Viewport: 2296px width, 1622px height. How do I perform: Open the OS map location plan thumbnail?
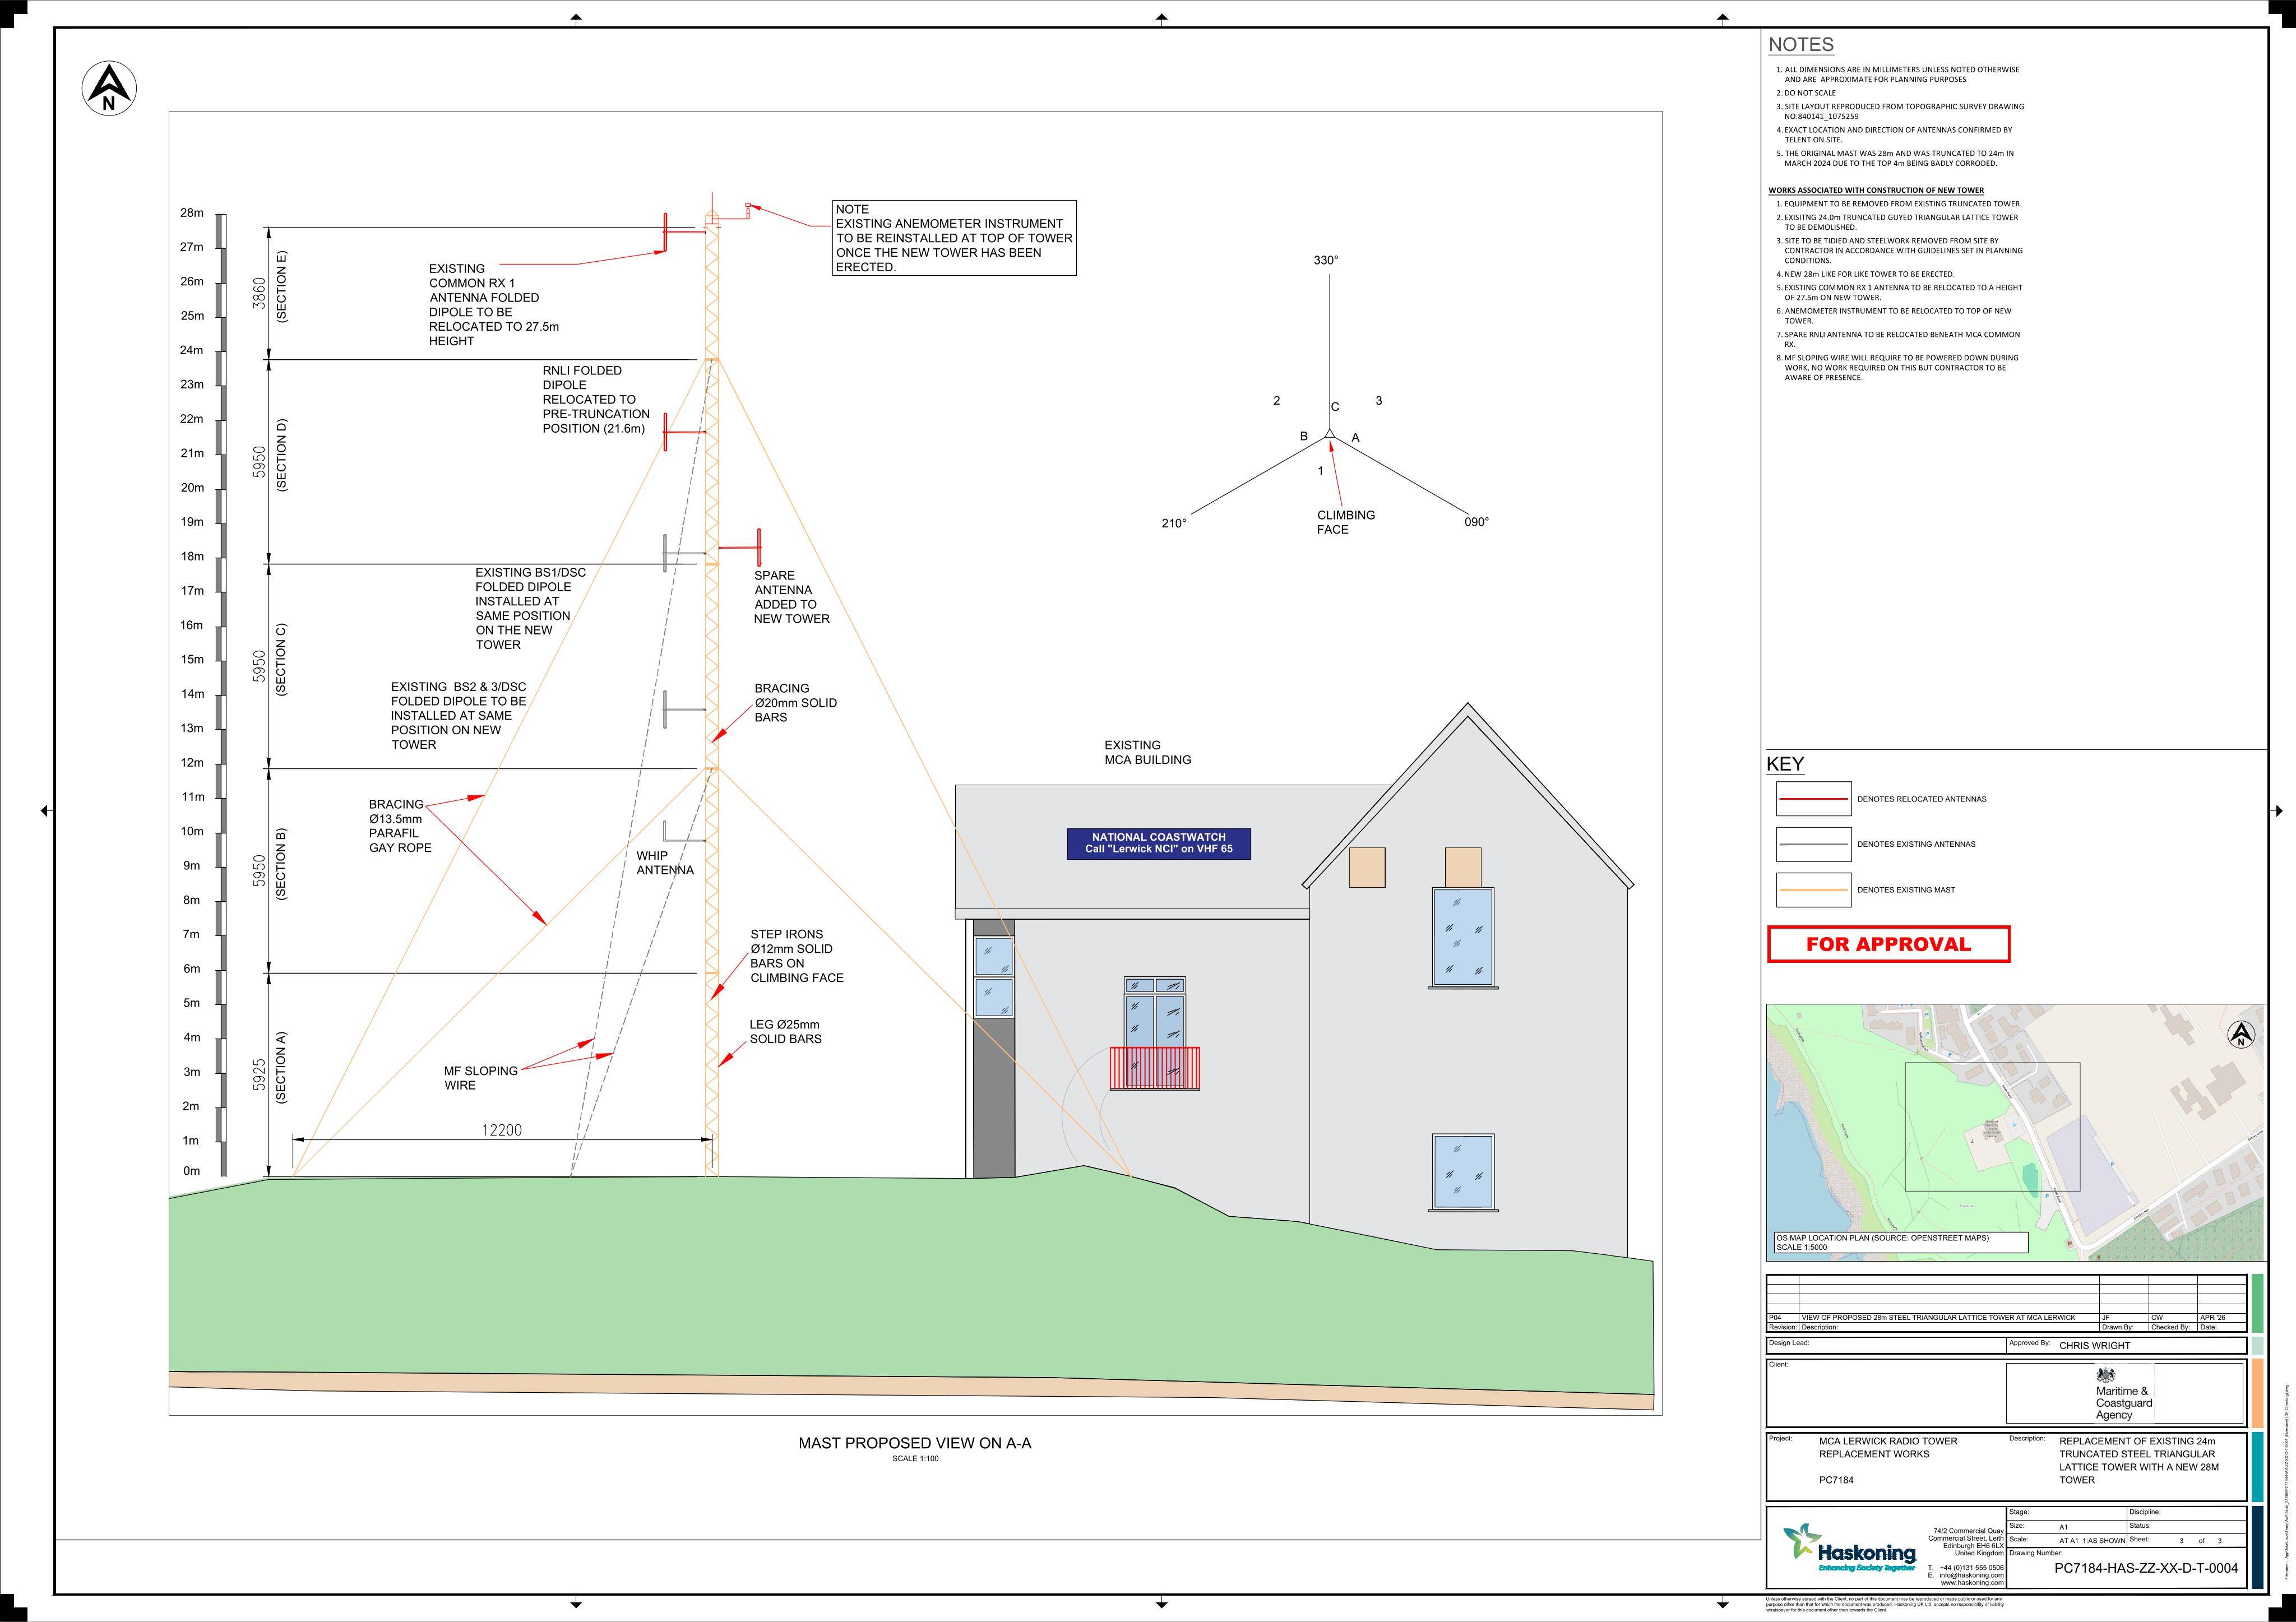pyautogui.click(x=2016, y=1132)
